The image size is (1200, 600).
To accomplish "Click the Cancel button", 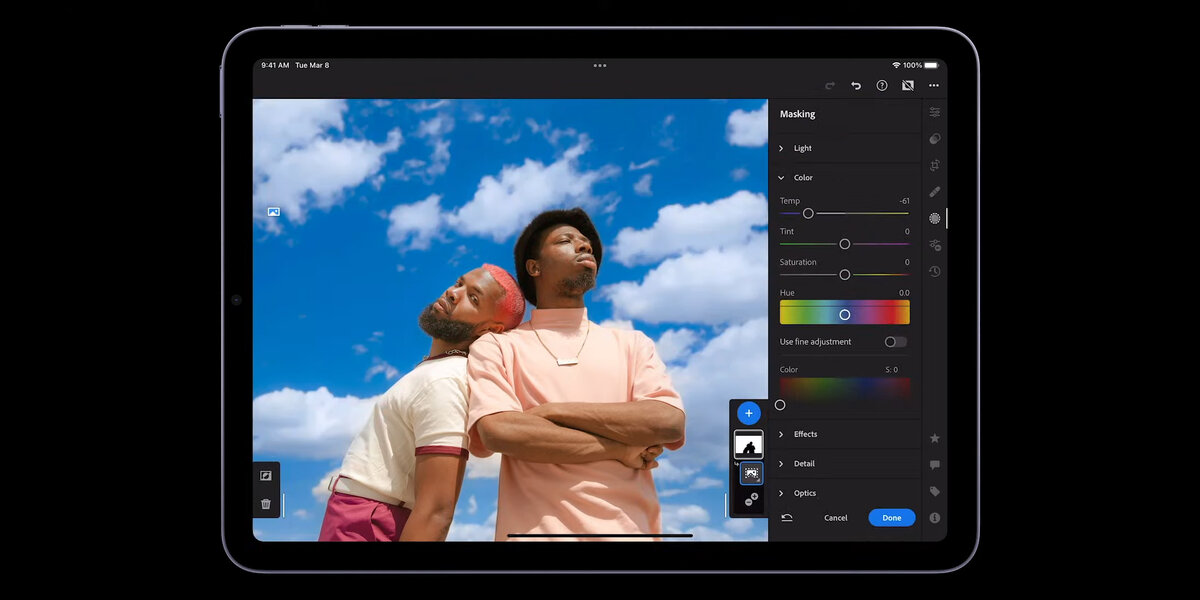I will [x=836, y=518].
